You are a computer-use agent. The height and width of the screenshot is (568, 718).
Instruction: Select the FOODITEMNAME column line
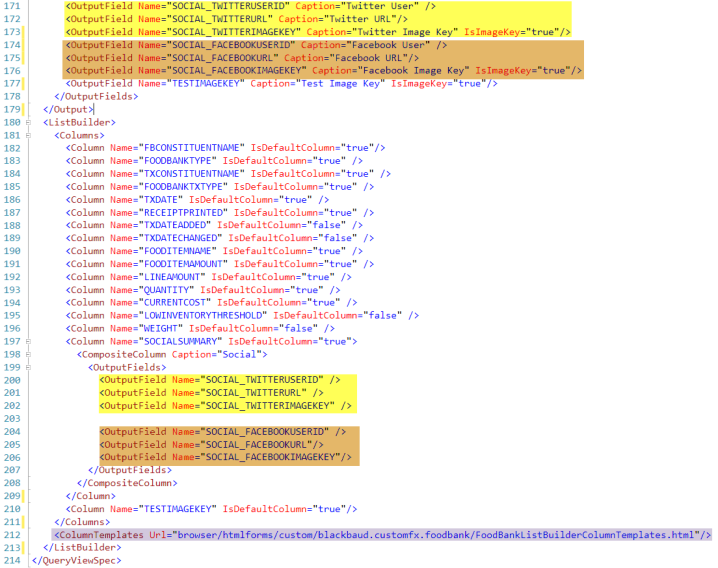(214, 251)
